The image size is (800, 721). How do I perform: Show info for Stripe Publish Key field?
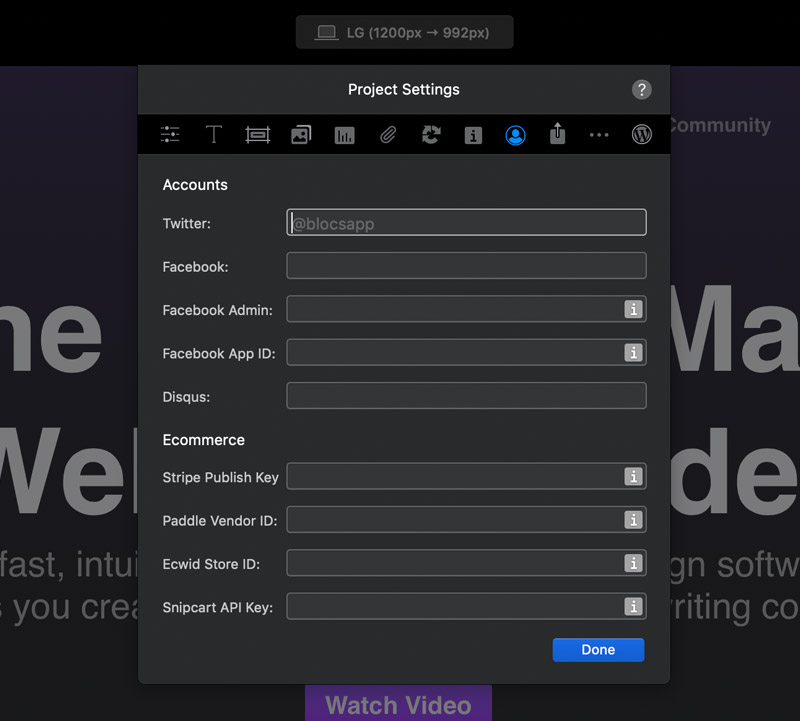(633, 477)
